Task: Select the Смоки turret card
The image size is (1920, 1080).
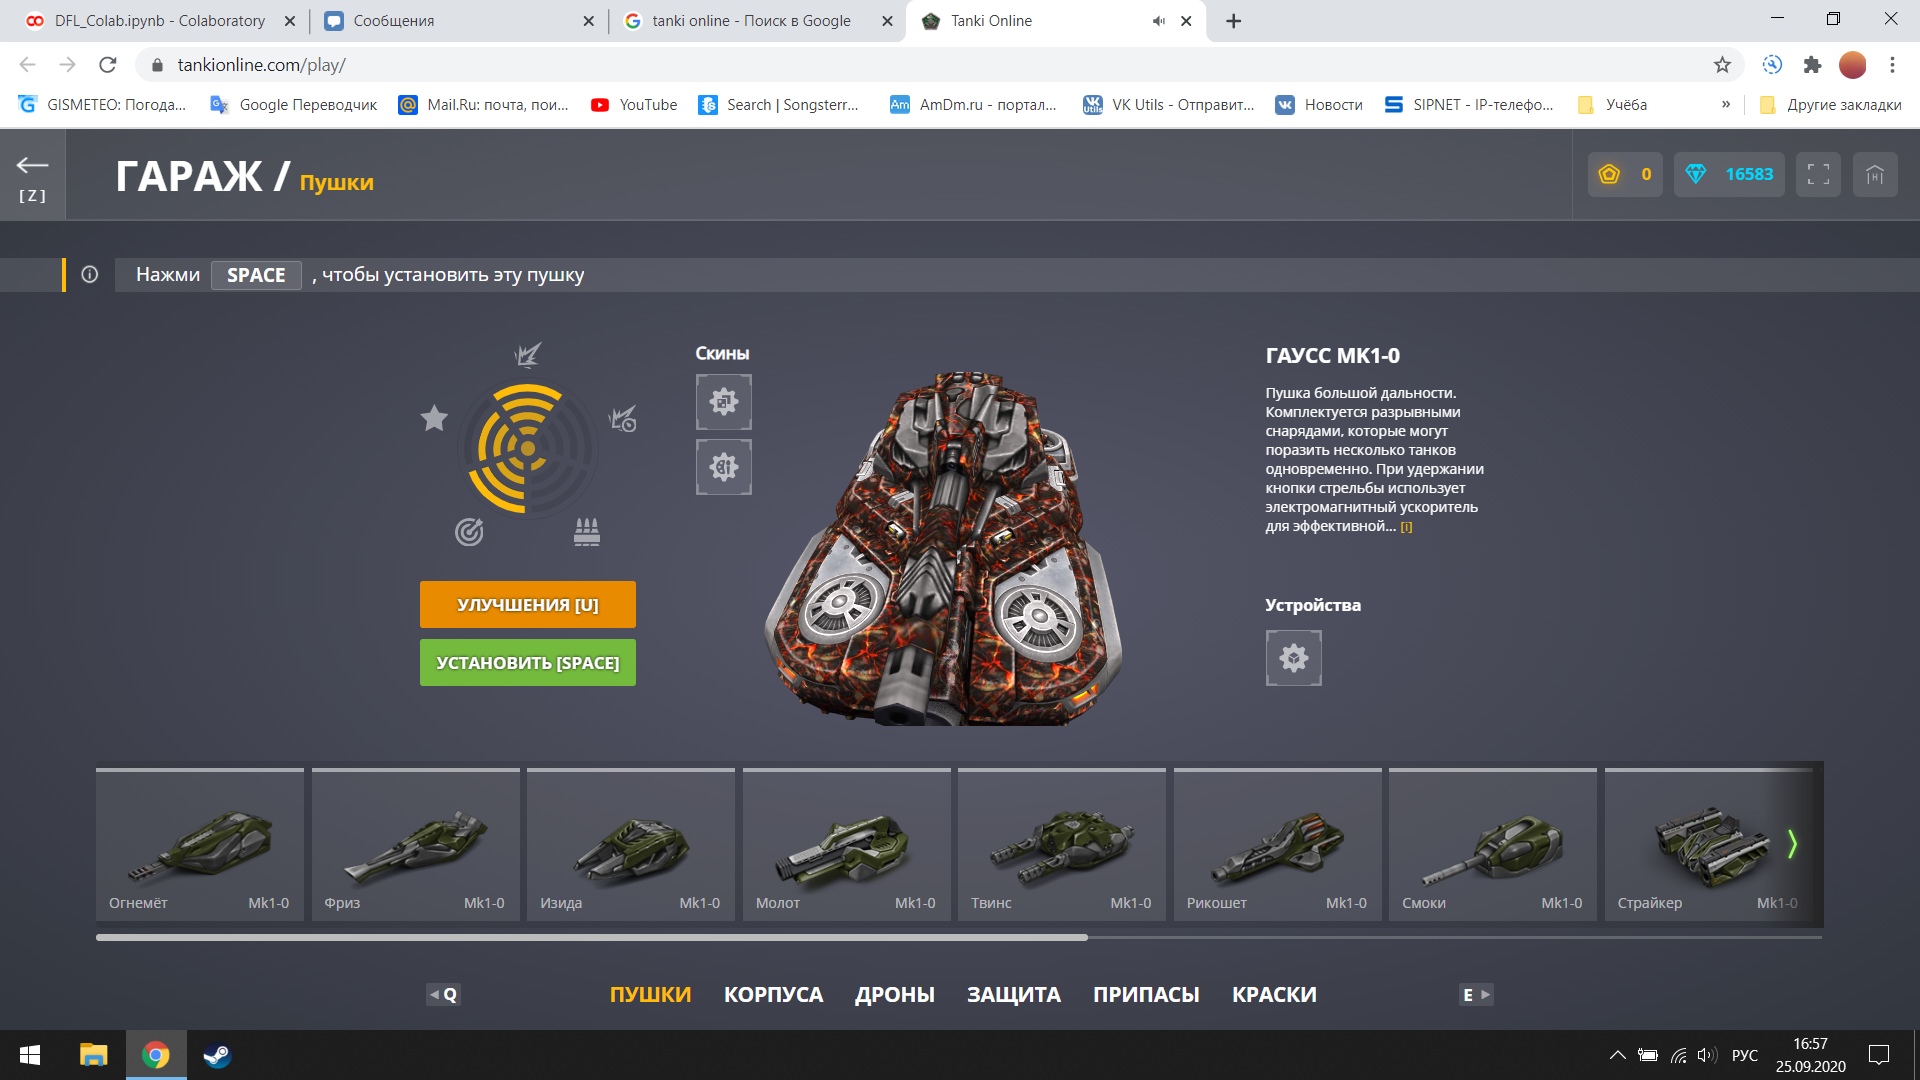Action: pos(1493,845)
